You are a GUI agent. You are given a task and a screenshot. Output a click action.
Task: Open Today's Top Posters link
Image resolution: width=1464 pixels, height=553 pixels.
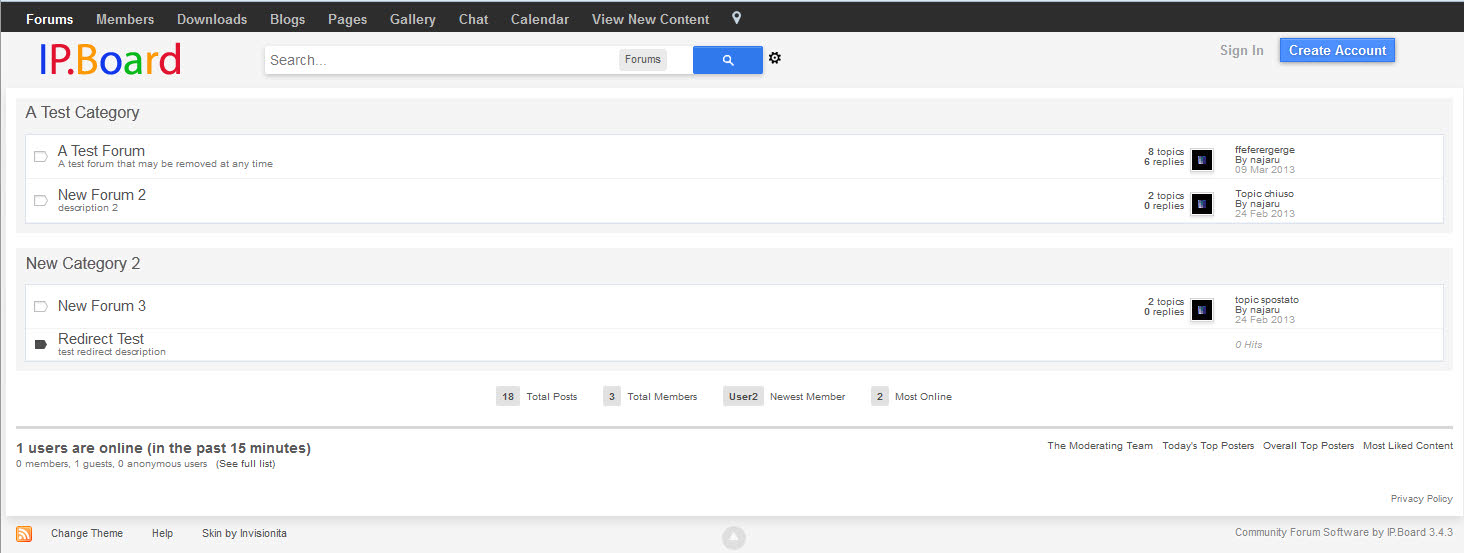pyautogui.click(x=1207, y=446)
